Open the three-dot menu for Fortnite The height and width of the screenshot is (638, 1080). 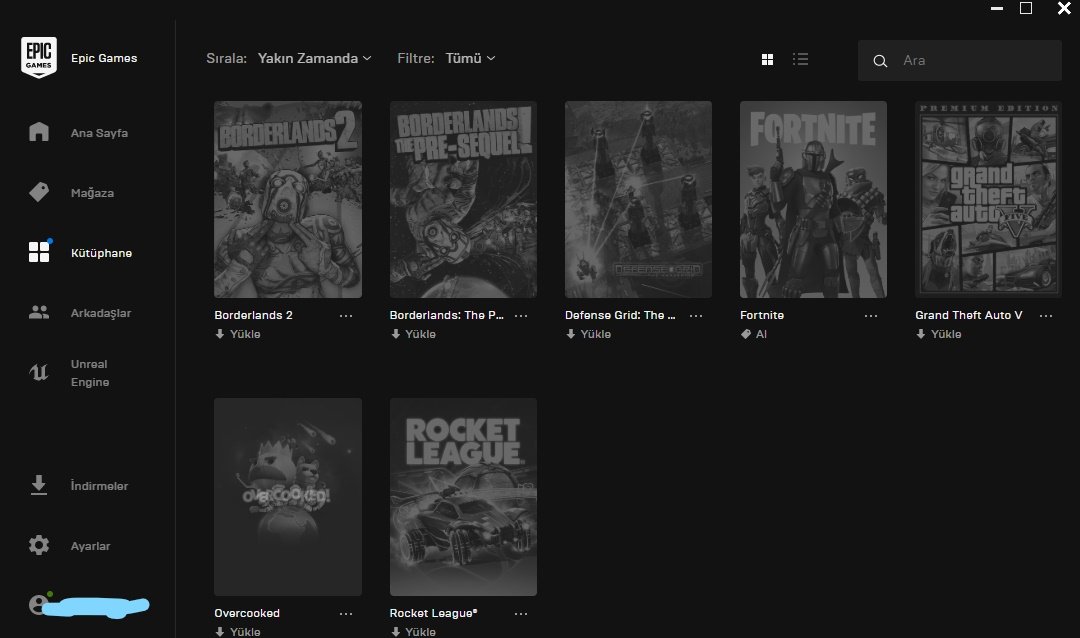pos(871,316)
